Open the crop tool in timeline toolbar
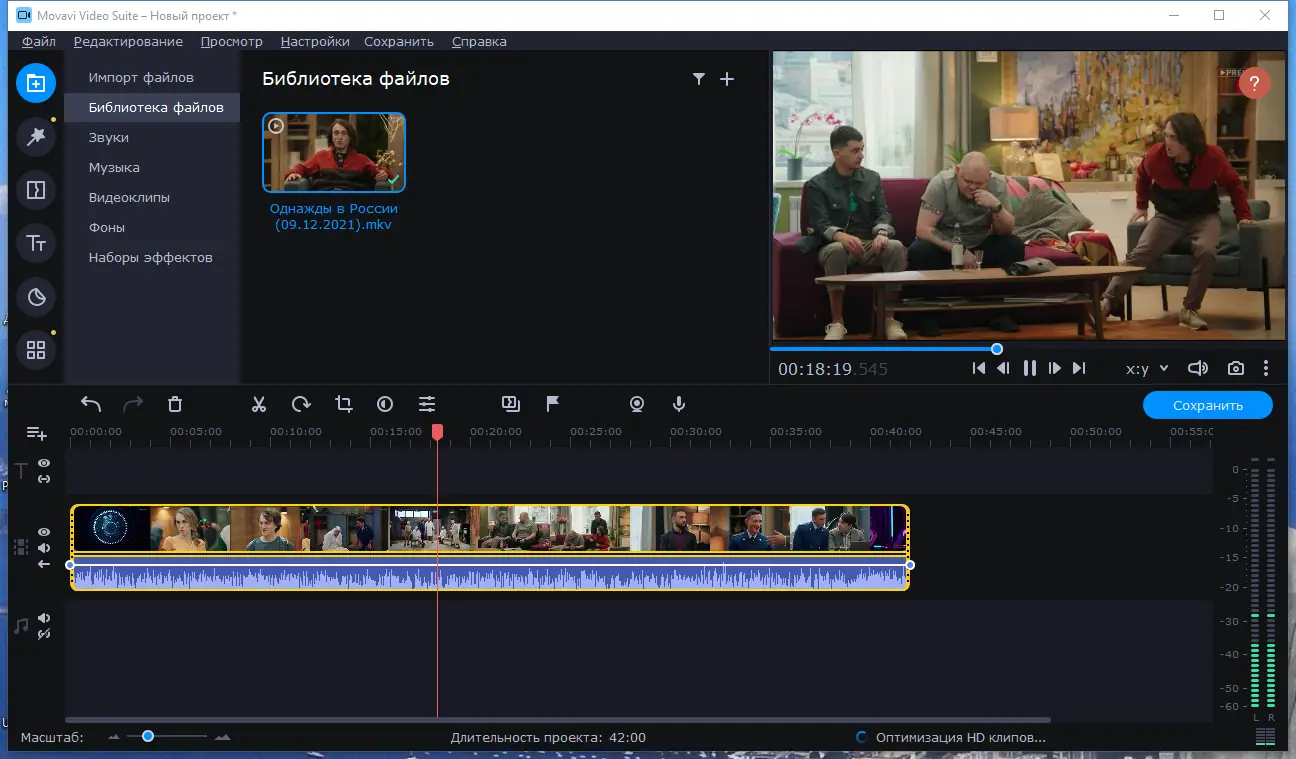1296x759 pixels. (344, 404)
